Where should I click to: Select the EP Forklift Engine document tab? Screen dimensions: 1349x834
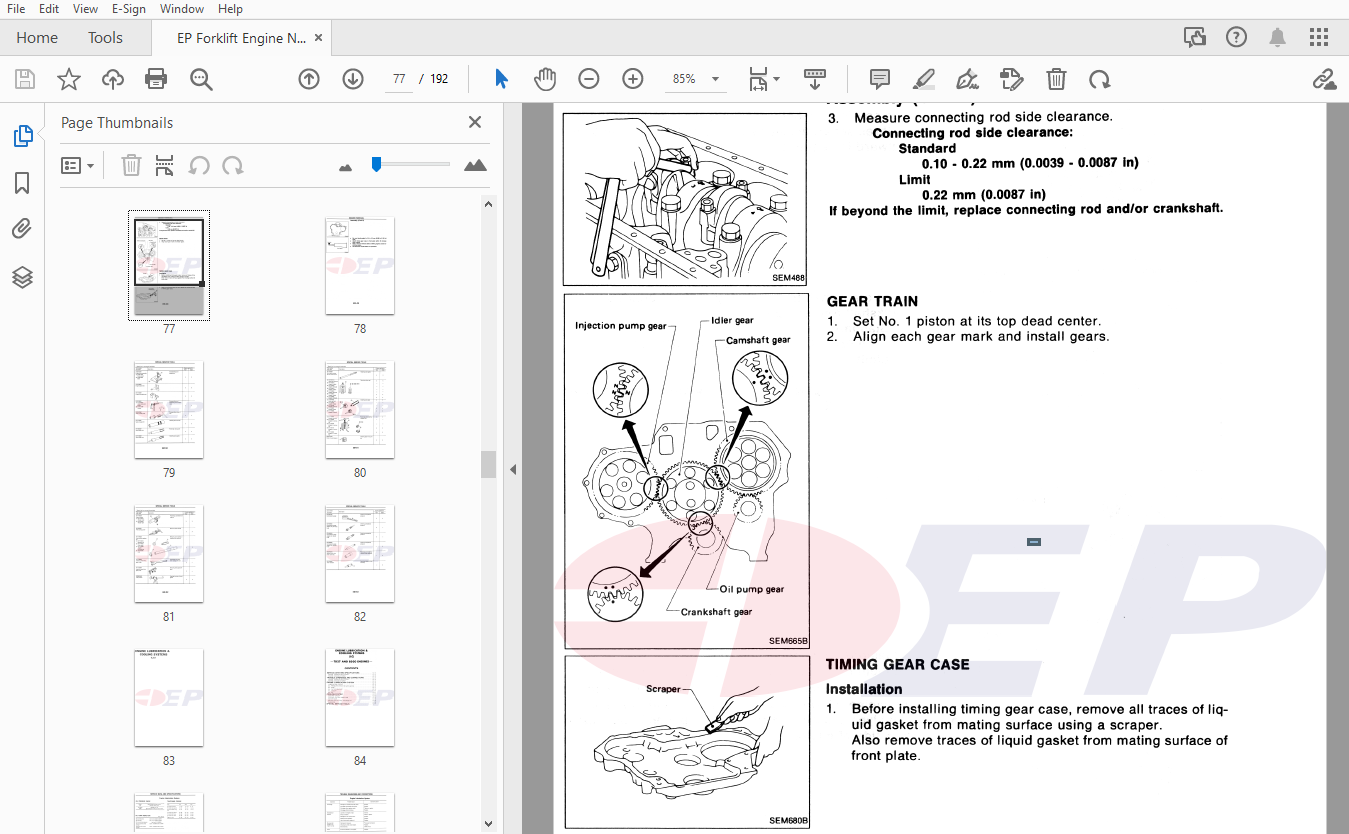(241, 38)
